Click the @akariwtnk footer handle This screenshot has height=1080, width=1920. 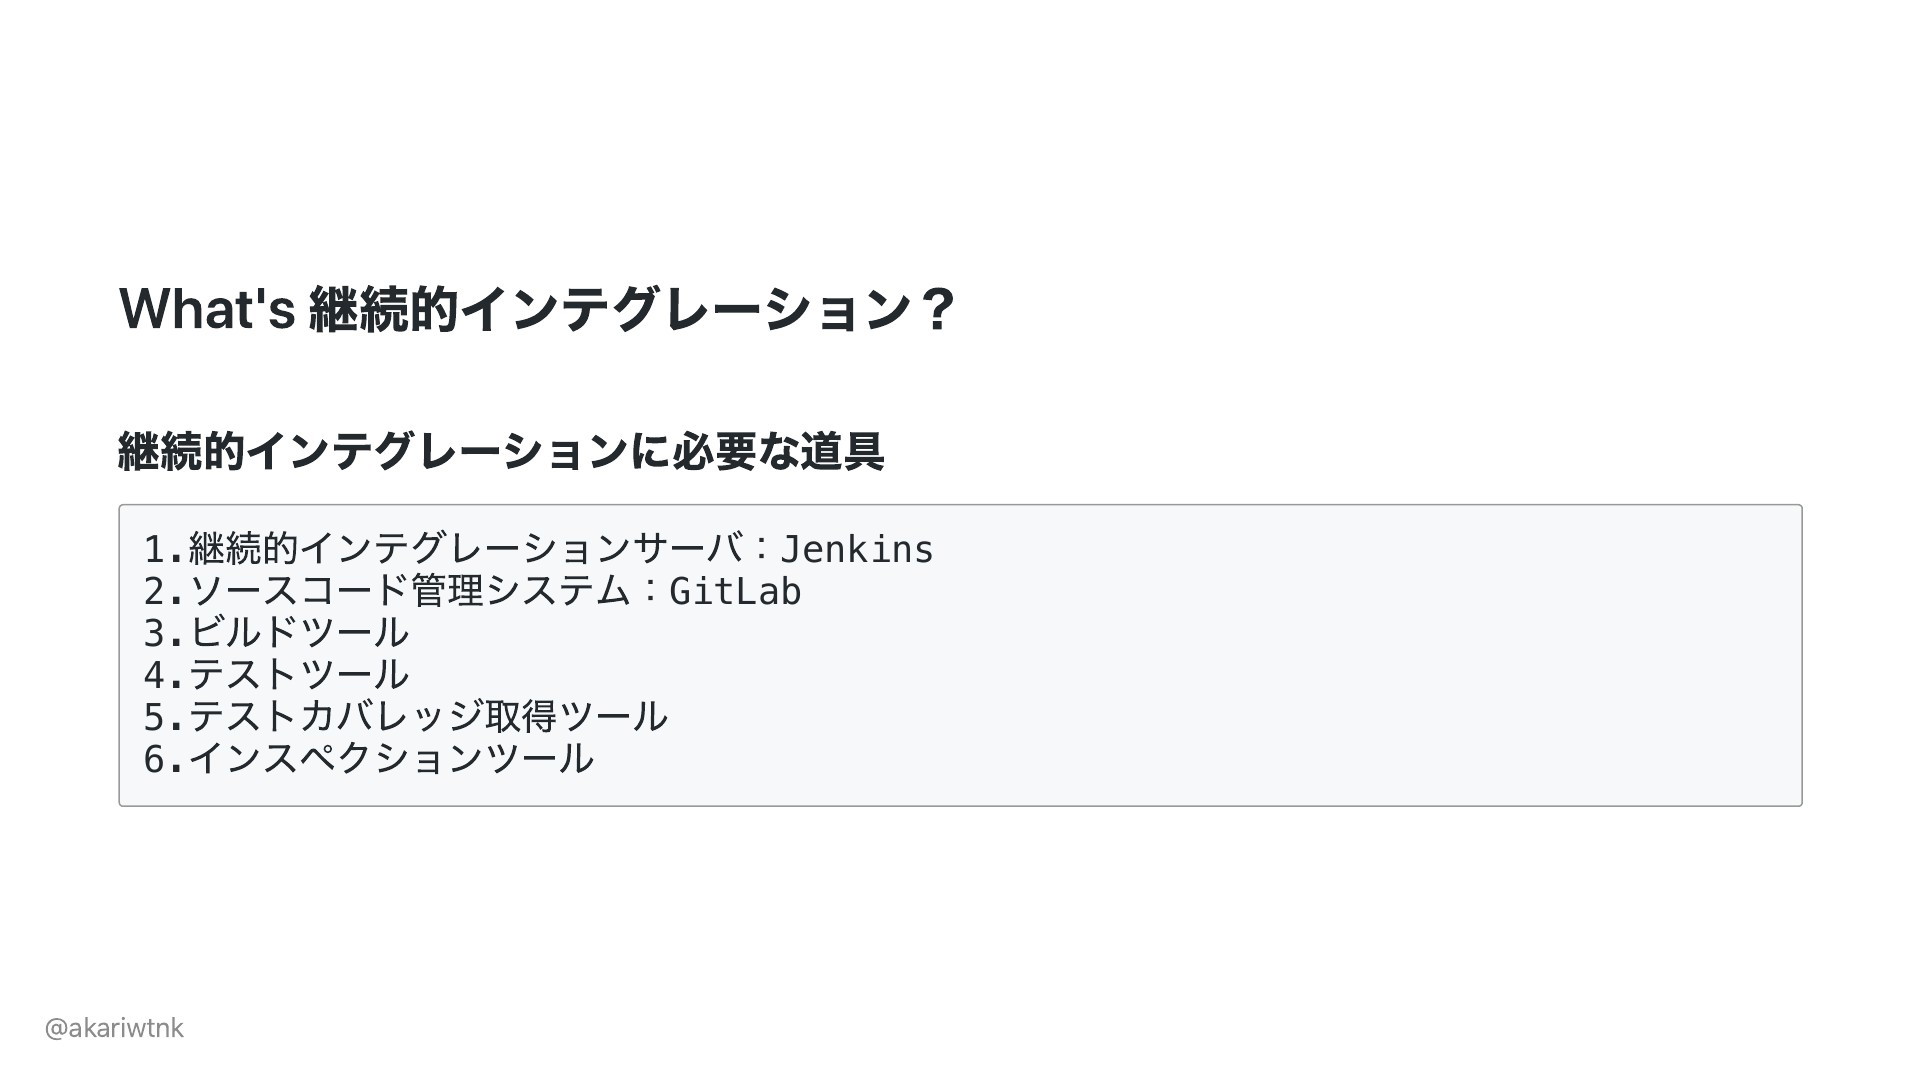pyautogui.click(x=114, y=1028)
